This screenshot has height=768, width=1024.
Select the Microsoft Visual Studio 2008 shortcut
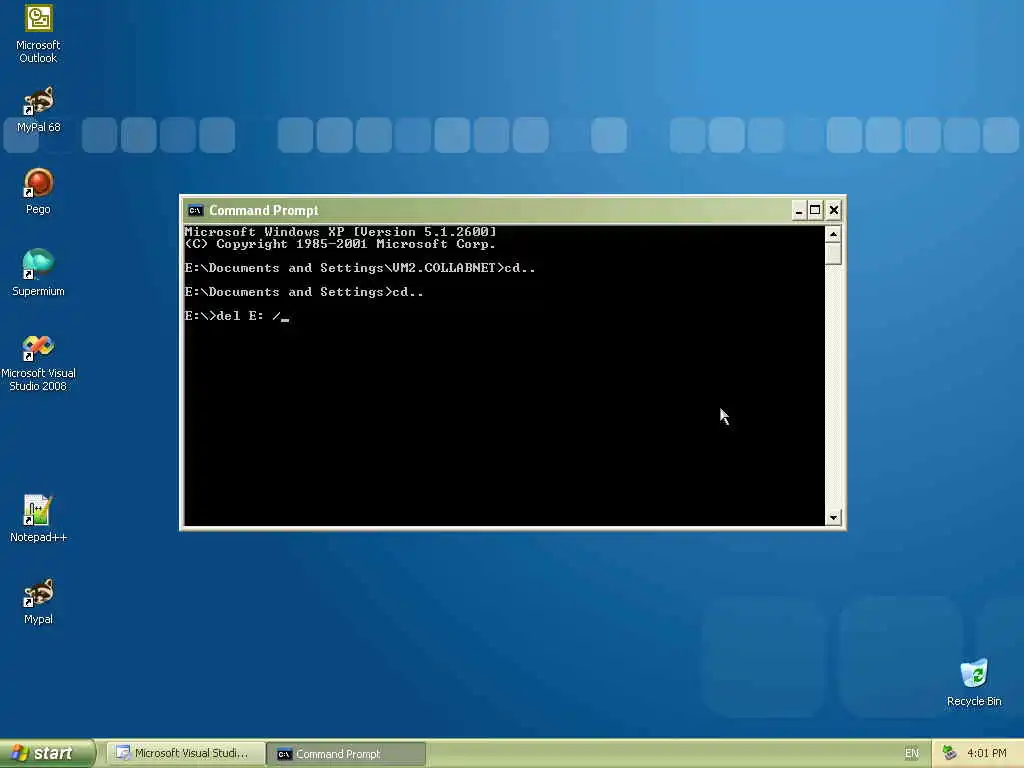(39, 363)
